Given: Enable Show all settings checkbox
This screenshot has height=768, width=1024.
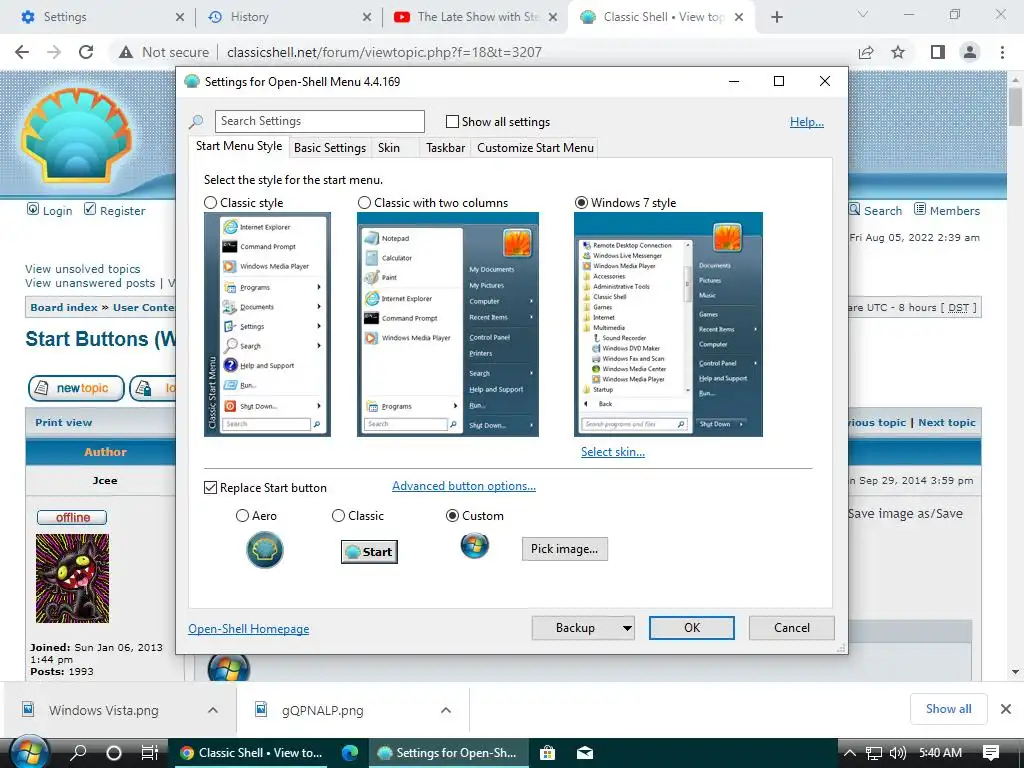Looking at the screenshot, I should click(x=452, y=121).
